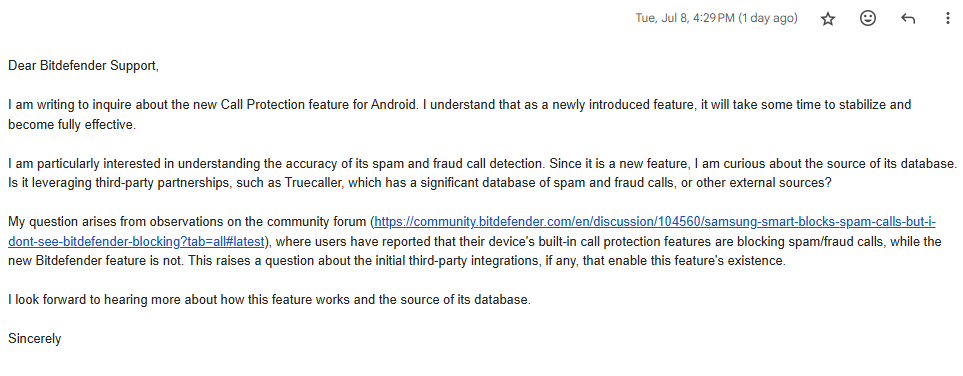
Task: Star this email message
Action: pos(828,19)
